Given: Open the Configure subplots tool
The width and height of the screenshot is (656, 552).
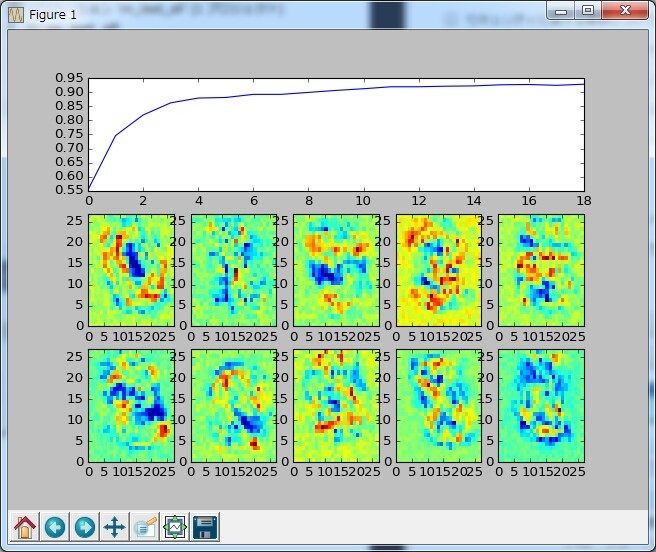Looking at the screenshot, I should pyautogui.click(x=175, y=526).
